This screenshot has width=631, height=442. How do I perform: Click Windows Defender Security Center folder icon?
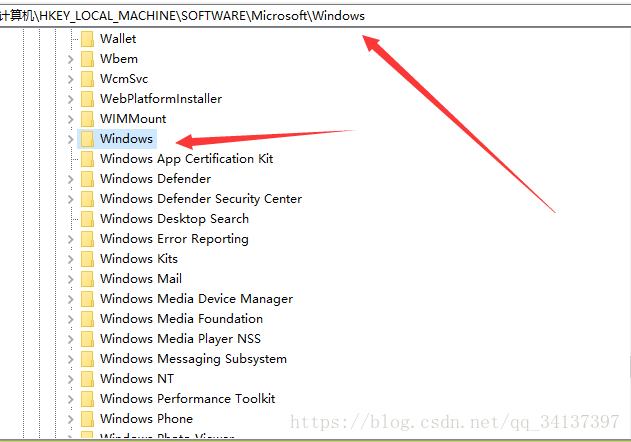(87, 199)
